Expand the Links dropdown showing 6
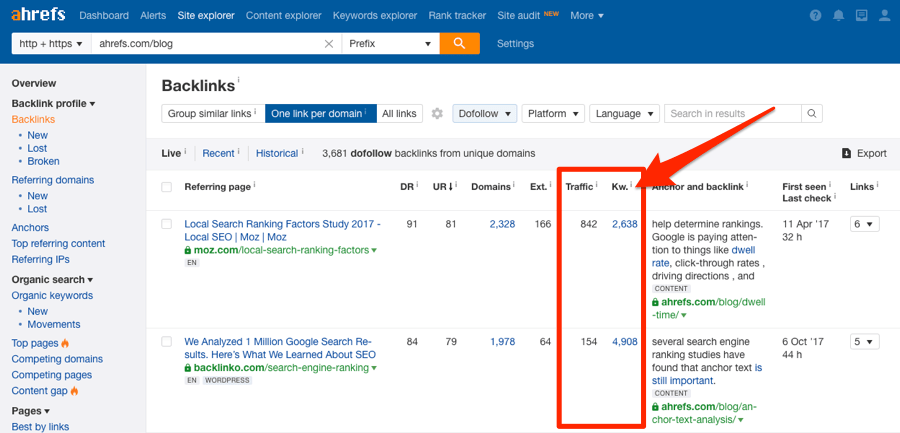 (864, 224)
